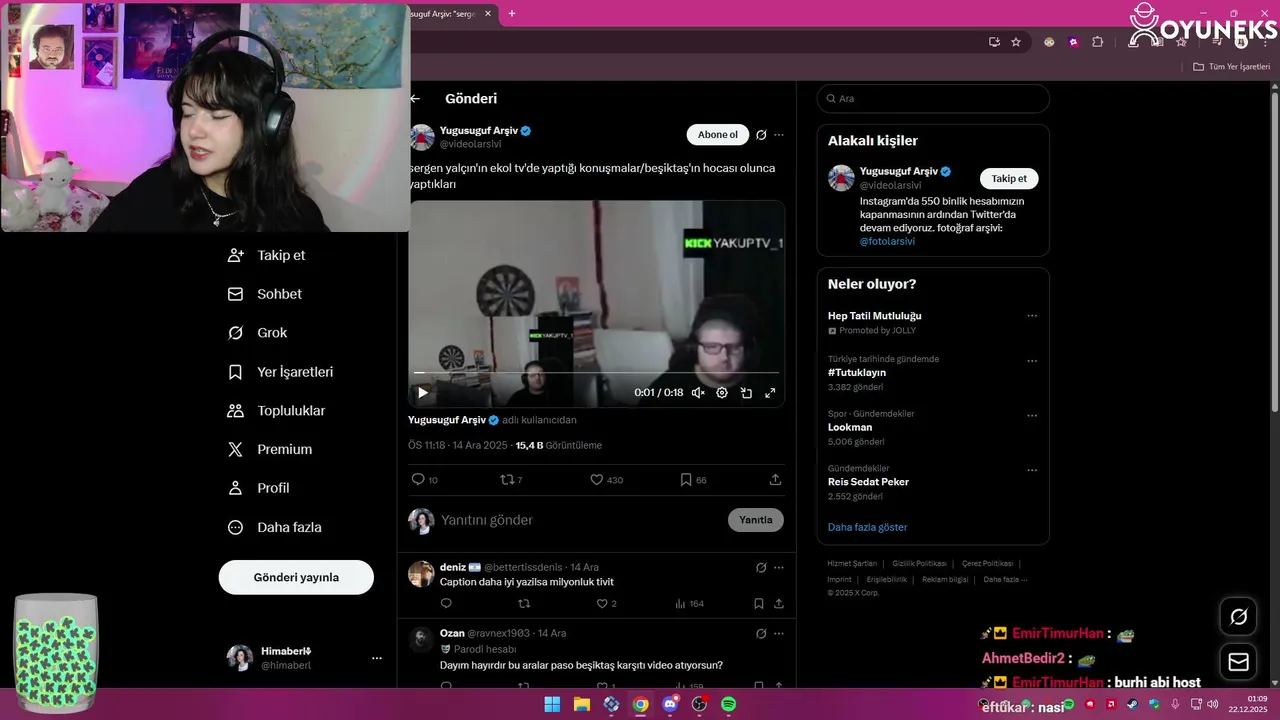Bookmark this page with the star icon

(x=1016, y=42)
